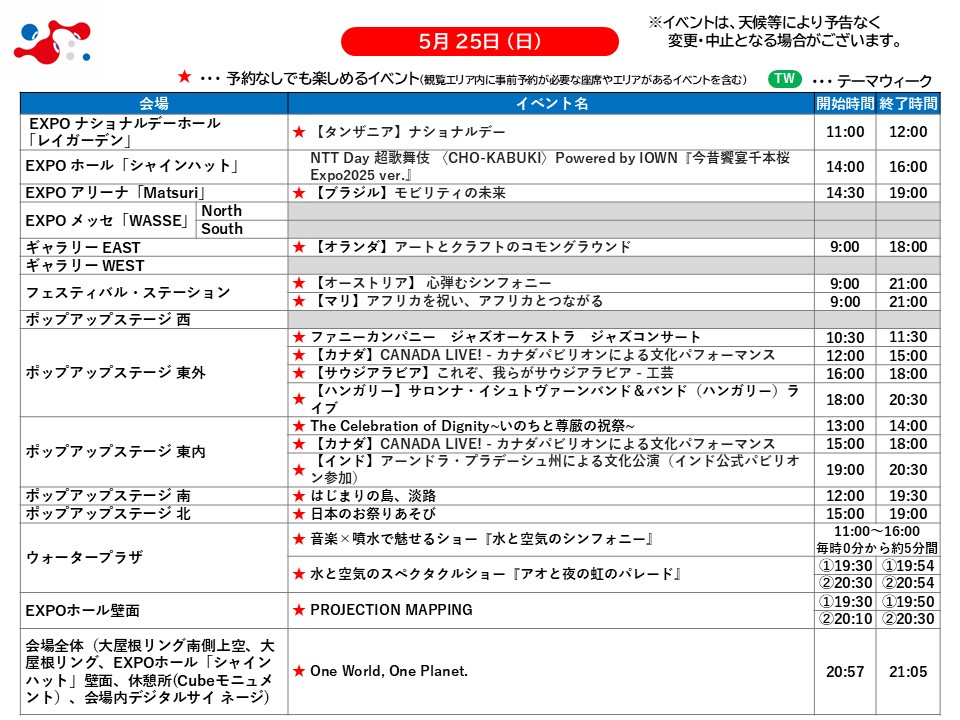Click the star beside the Netherlands art and craft event

(298, 247)
